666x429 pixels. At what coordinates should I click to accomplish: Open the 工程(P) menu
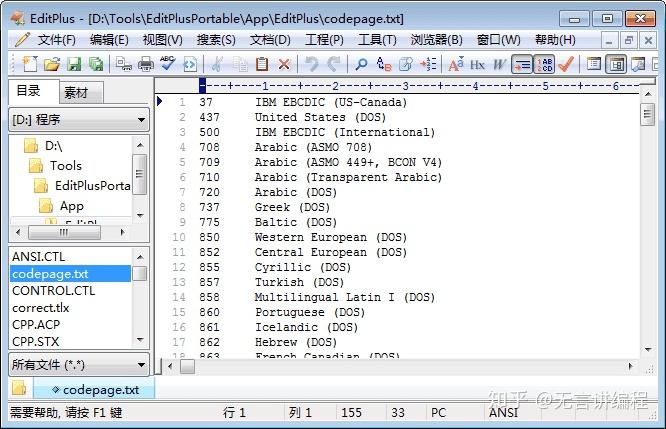tap(324, 40)
